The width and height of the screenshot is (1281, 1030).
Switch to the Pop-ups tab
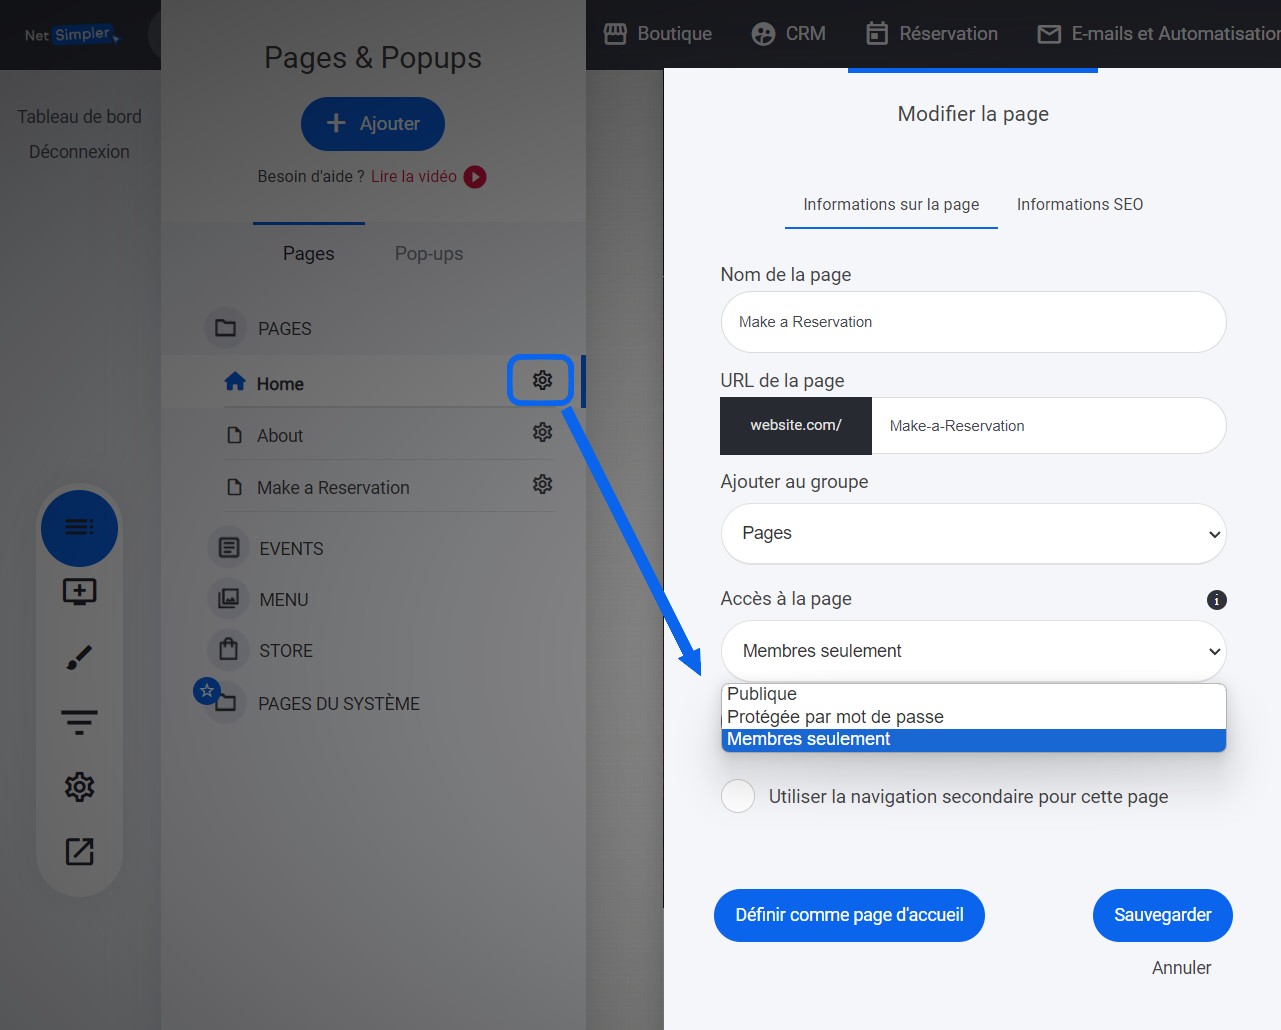pos(428,254)
